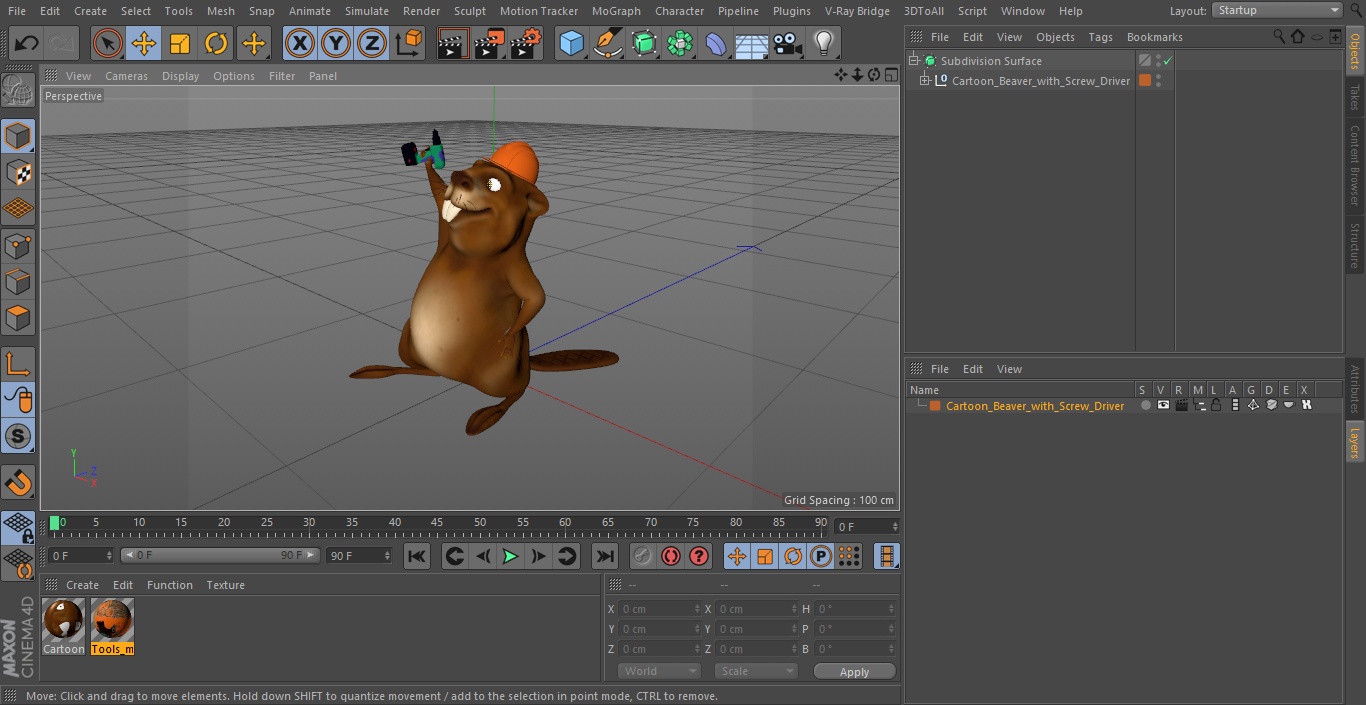Toggle layer render clapper icon
This screenshot has width=1366, height=705.
[1181, 405]
